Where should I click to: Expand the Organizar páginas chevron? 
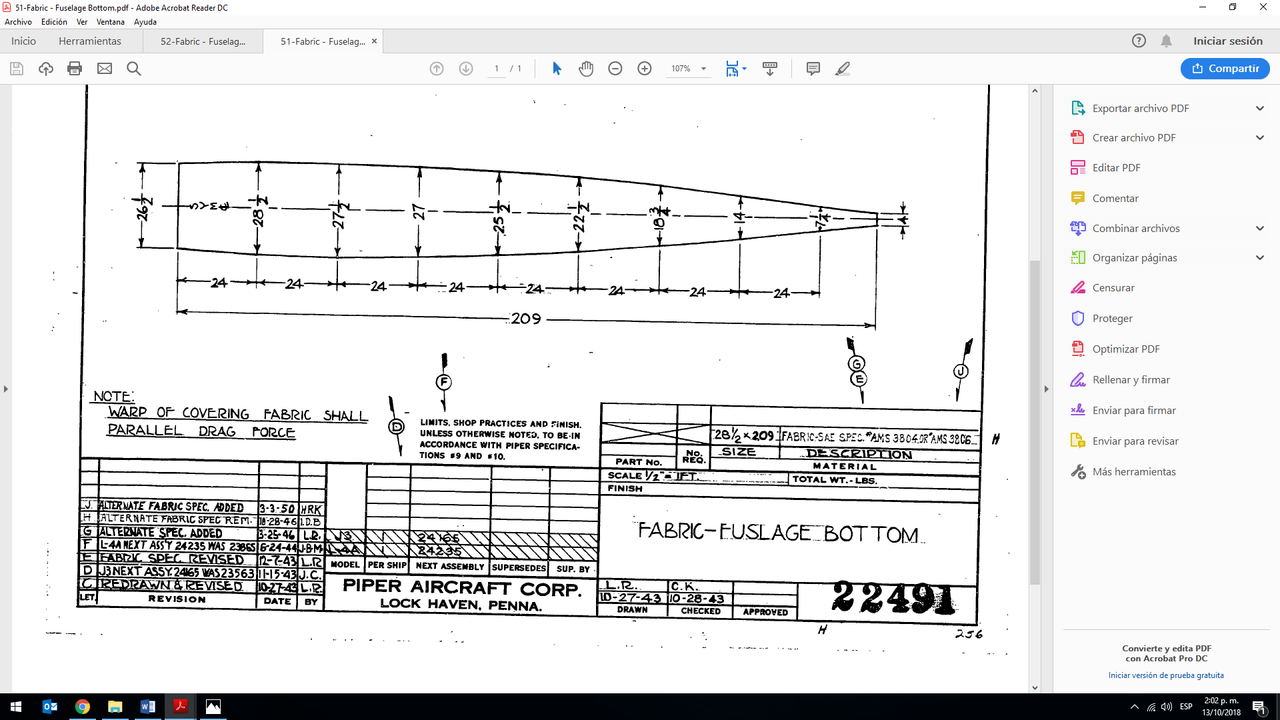(x=1260, y=257)
